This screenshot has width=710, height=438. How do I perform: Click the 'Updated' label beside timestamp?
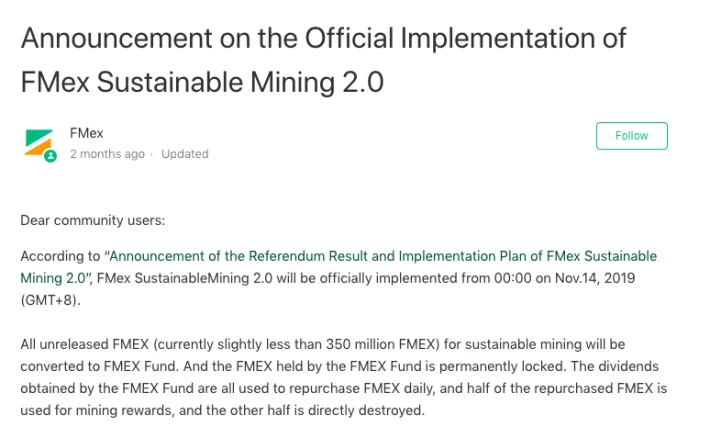coord(185,154)
